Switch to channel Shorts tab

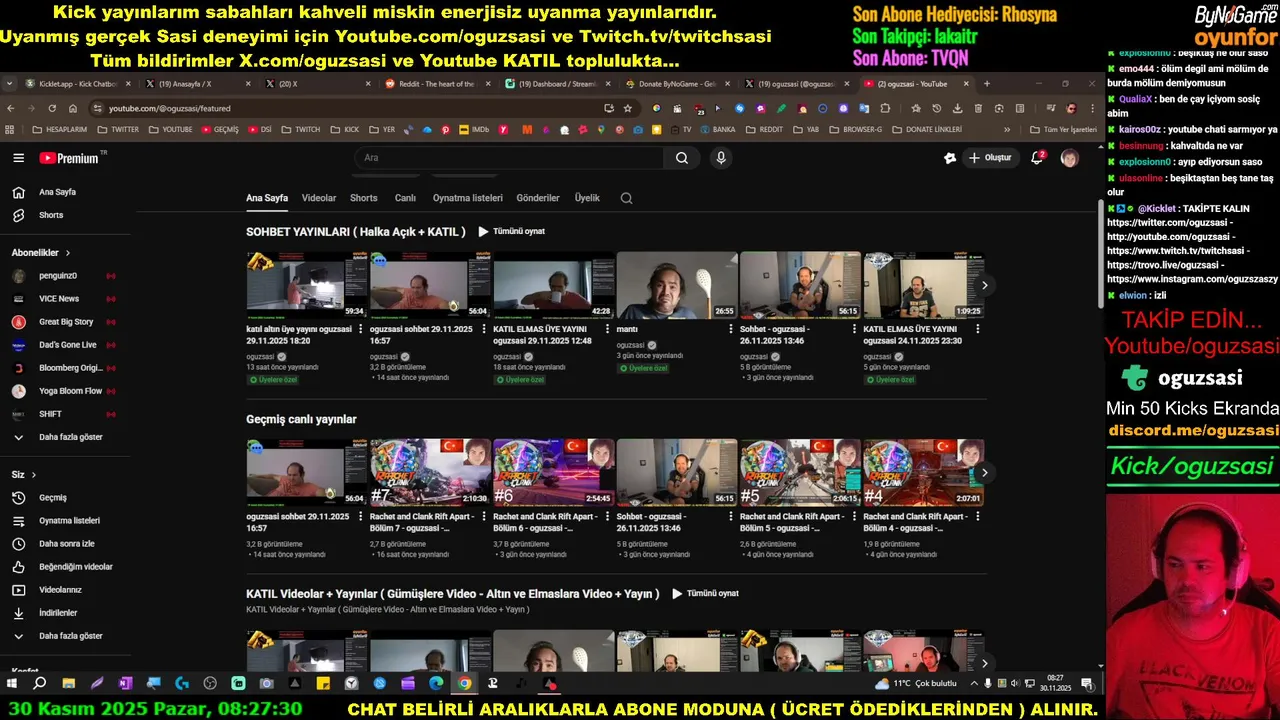(x=364, y=198)
